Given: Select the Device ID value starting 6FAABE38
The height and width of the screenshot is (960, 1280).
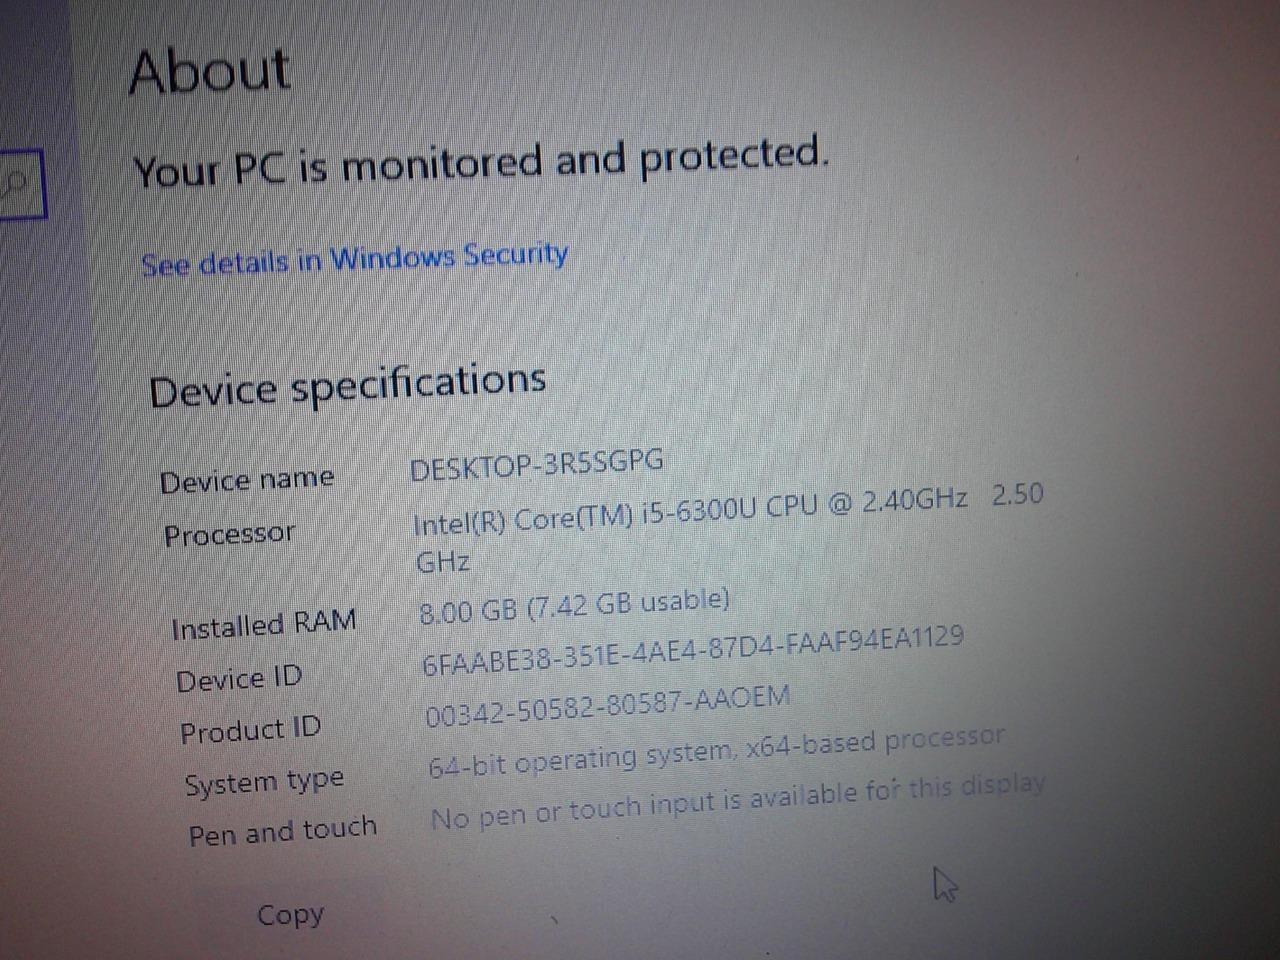Looking at the screenshot, I should click(x=693, y=650).
